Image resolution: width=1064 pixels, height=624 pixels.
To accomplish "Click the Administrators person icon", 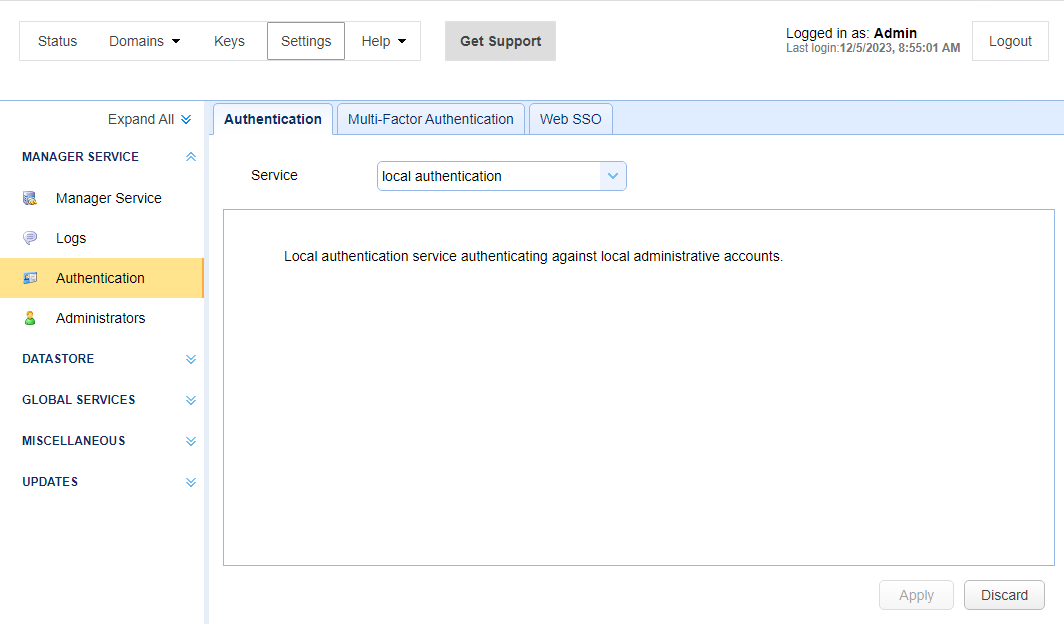I will (x=30, y=318).
